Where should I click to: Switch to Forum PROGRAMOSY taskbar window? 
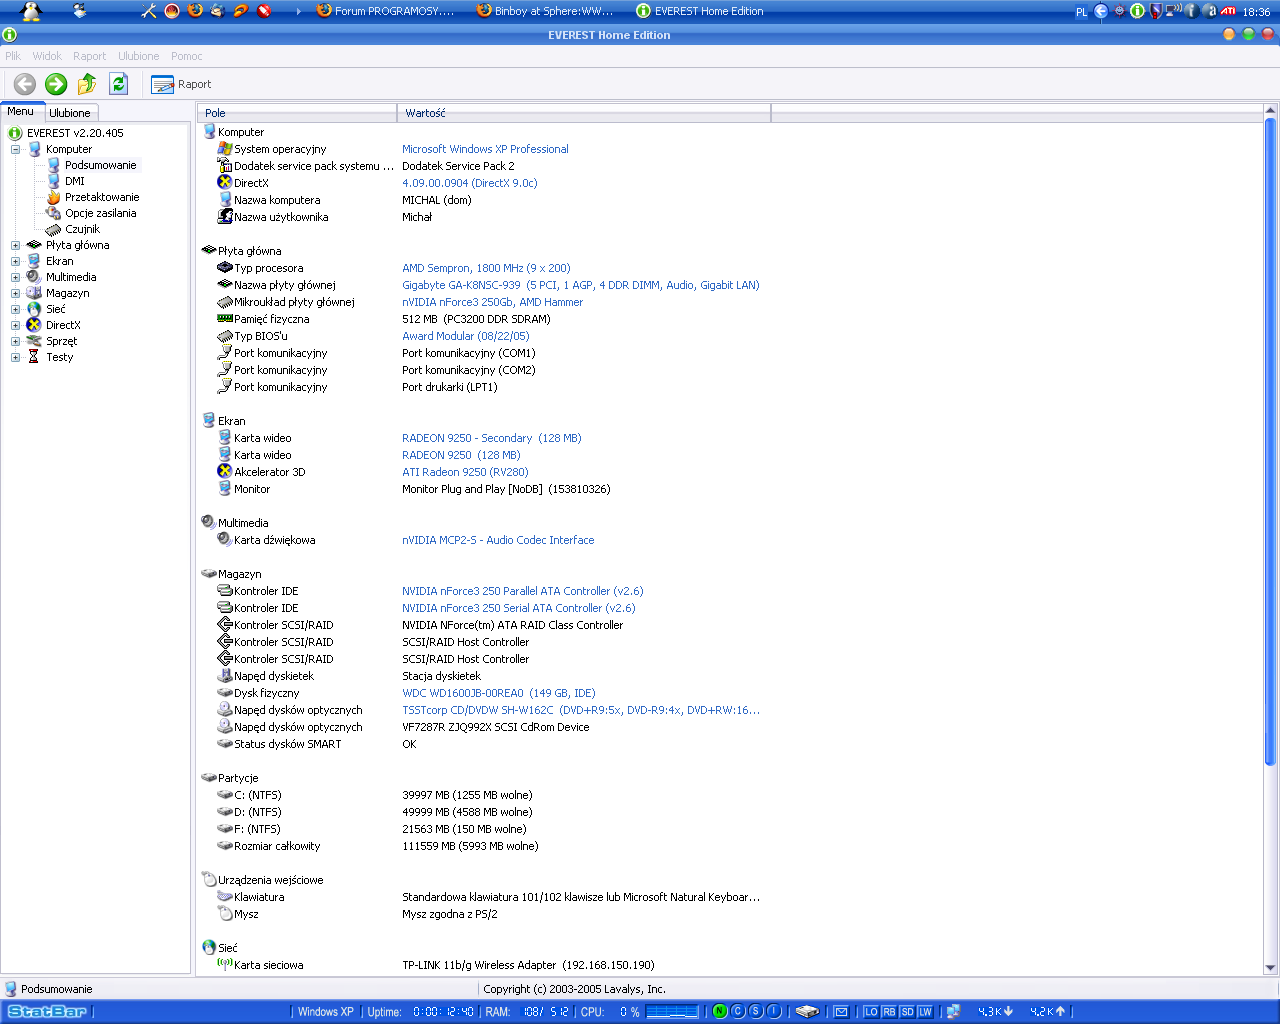pyautogui.click(x=384, y=11)
